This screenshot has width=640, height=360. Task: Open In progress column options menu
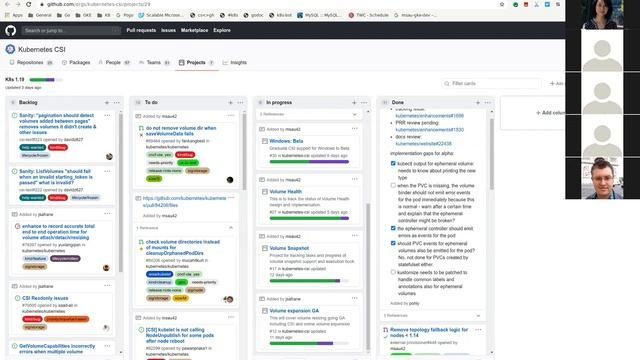(x=364, y=102)
